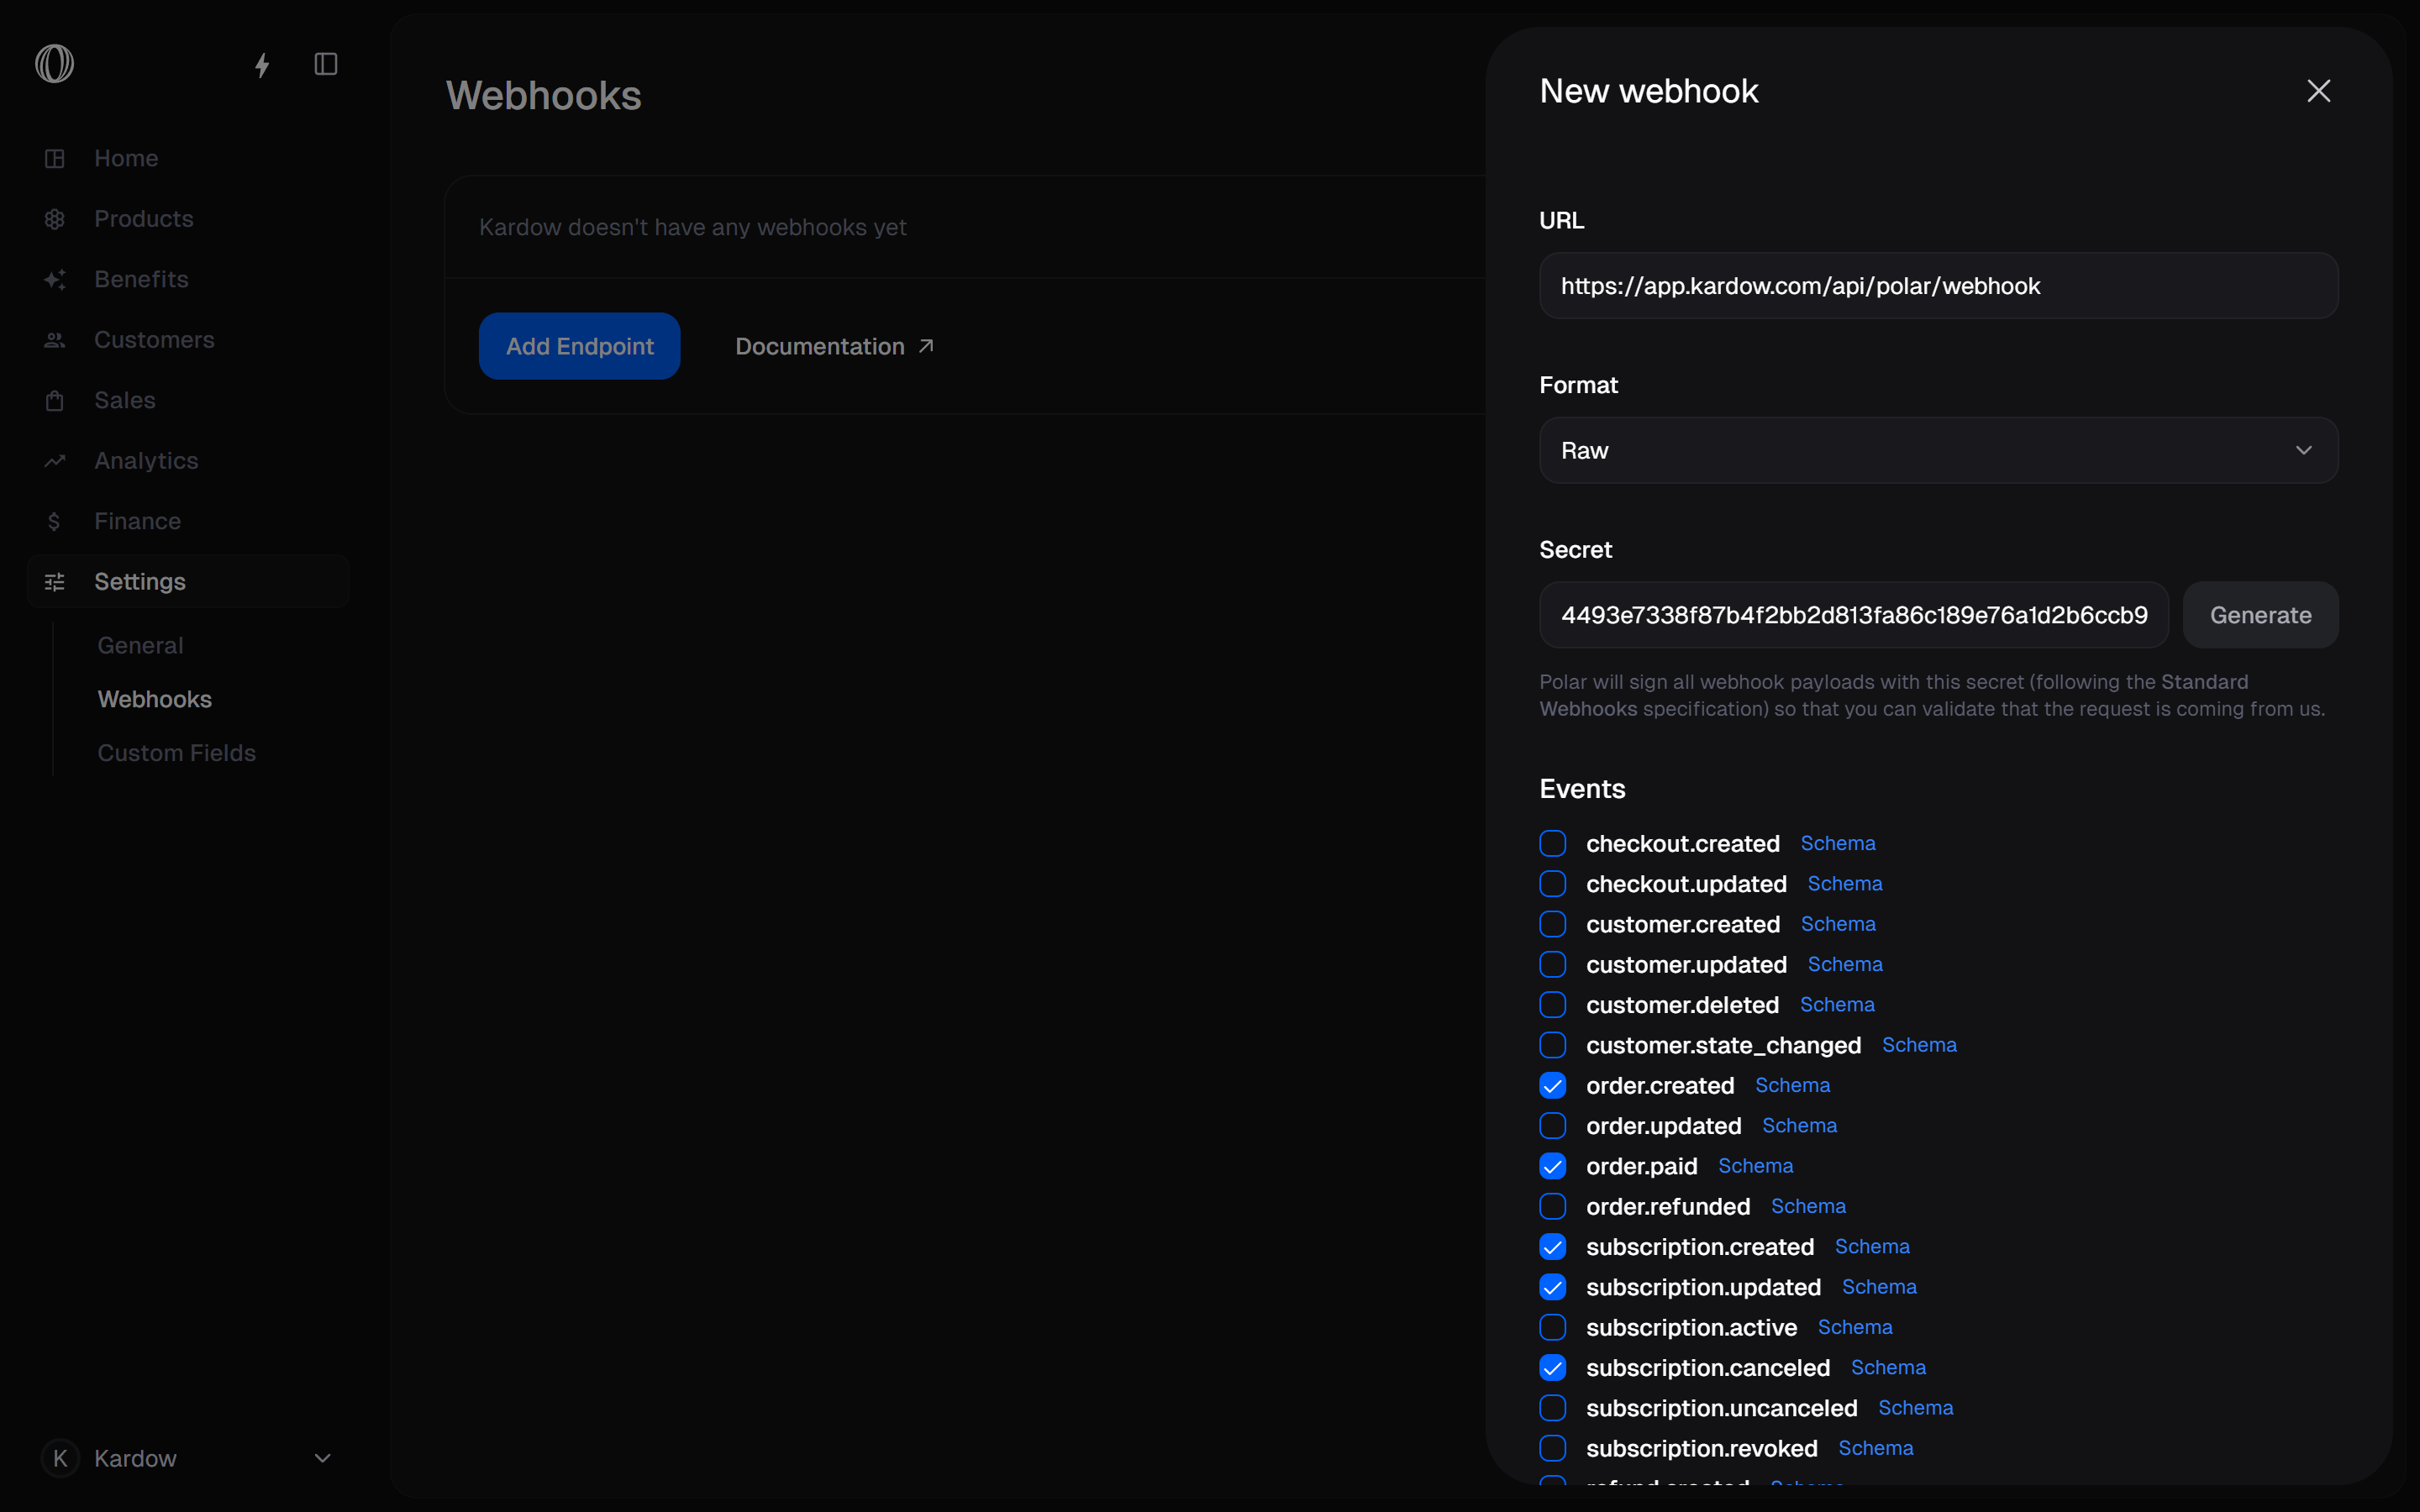The width and height of the screenshot is (2420, 1512).
Task: Click the Products sidebar icon
Action: coord(55,219)
